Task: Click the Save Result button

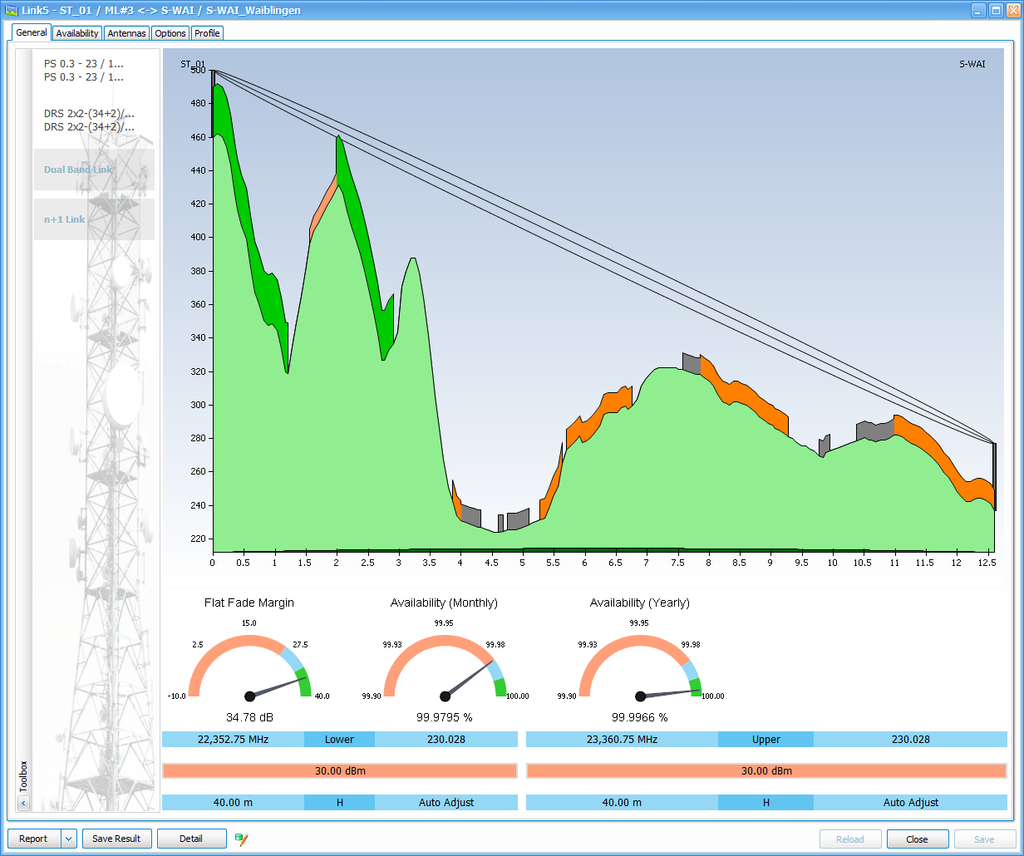Action: (117, 839)
